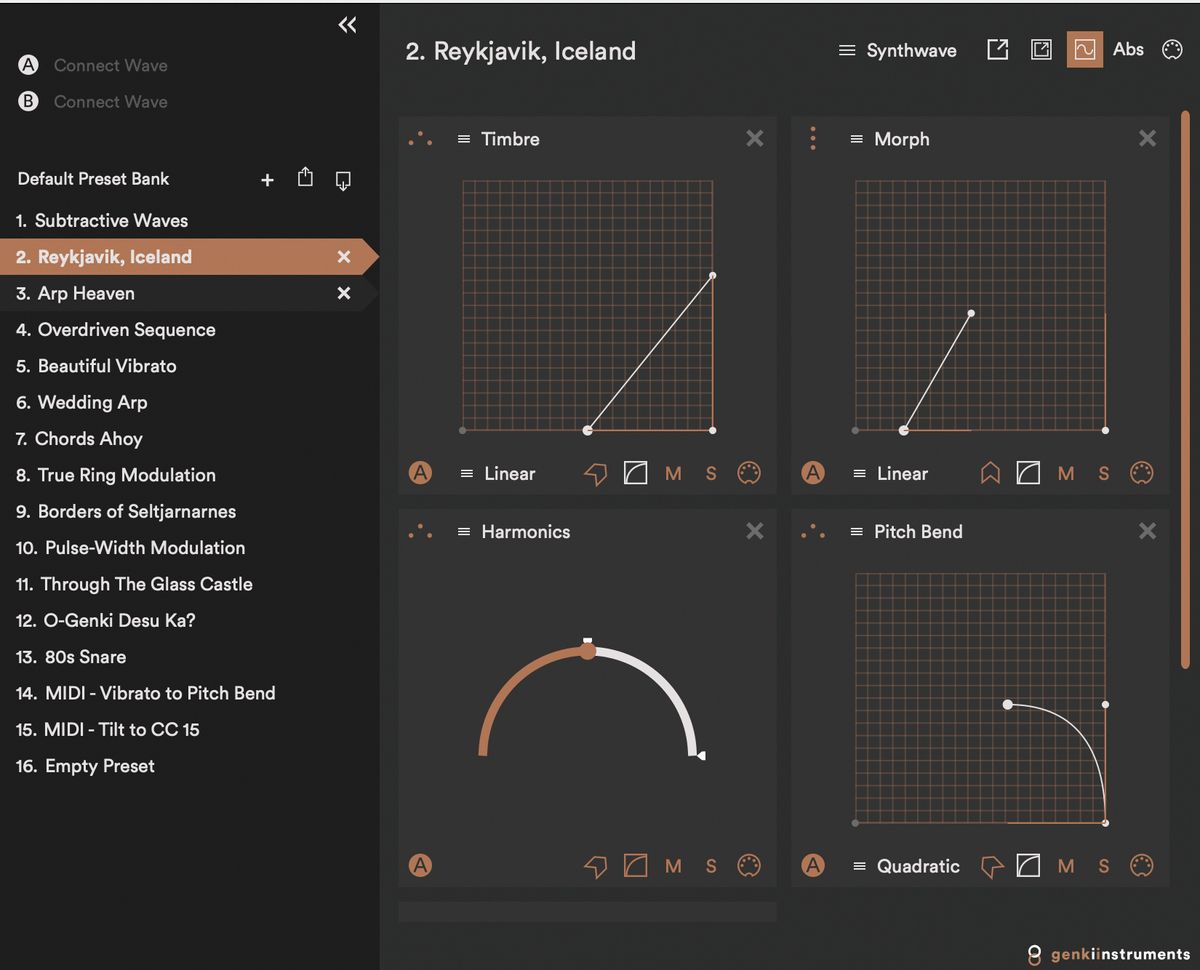Viewport: 1200px width, 970px height.
Task: Open the top bar MIDI settings icon
Action: pos(1172,50)
